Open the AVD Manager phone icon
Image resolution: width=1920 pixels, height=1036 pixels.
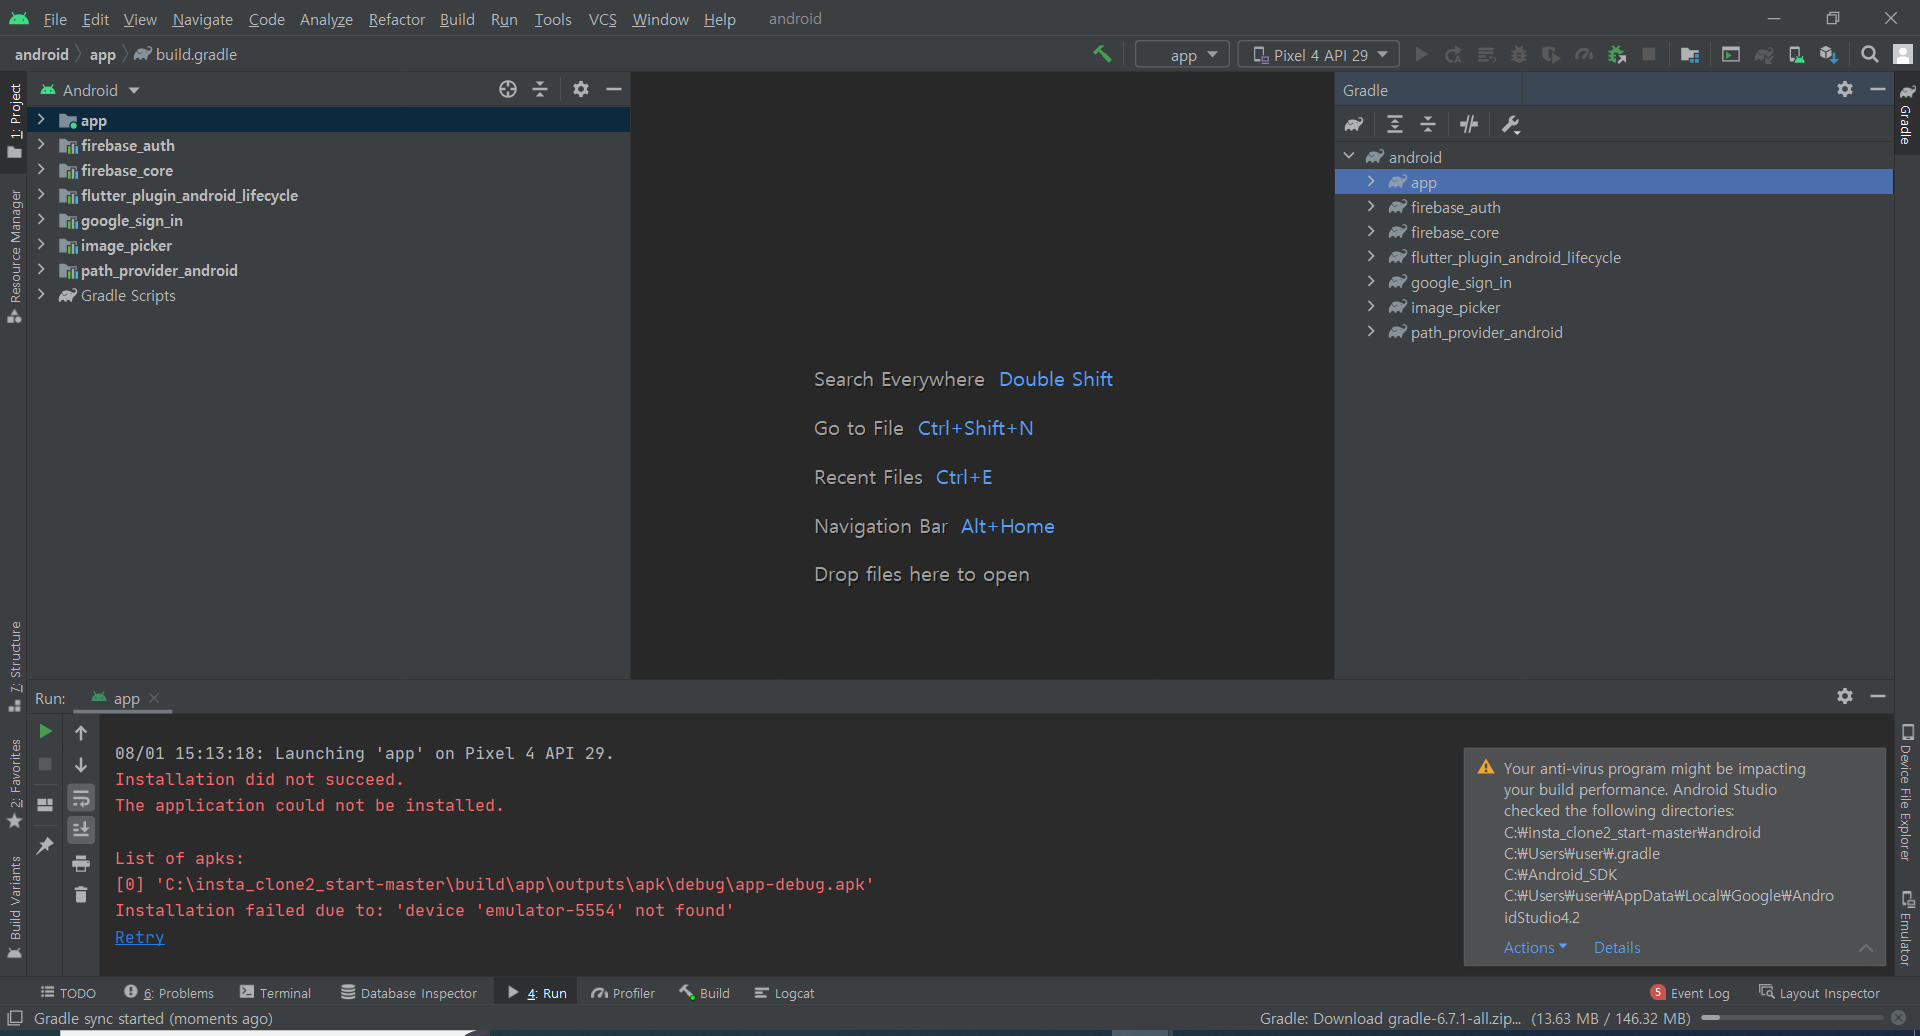[x=1796, y=55]
